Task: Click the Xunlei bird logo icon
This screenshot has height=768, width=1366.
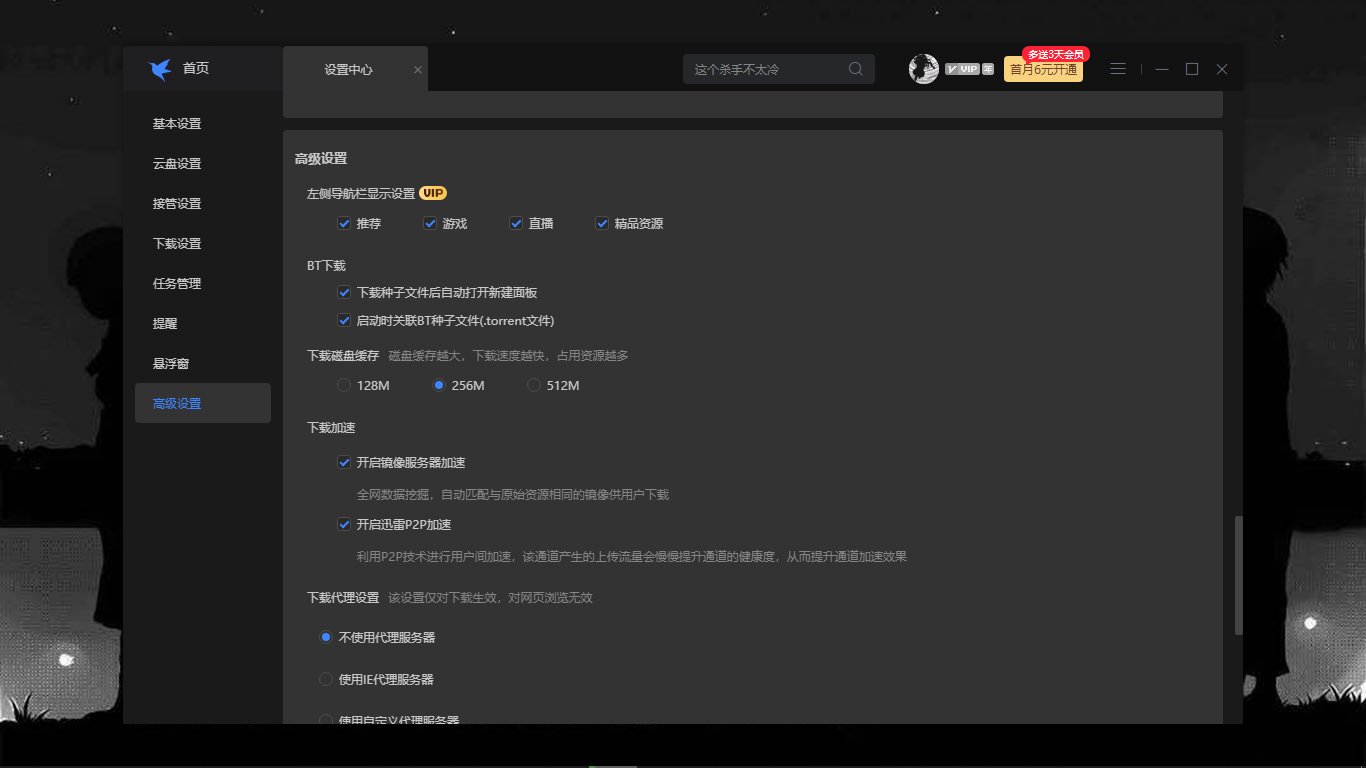Action: 160,69
